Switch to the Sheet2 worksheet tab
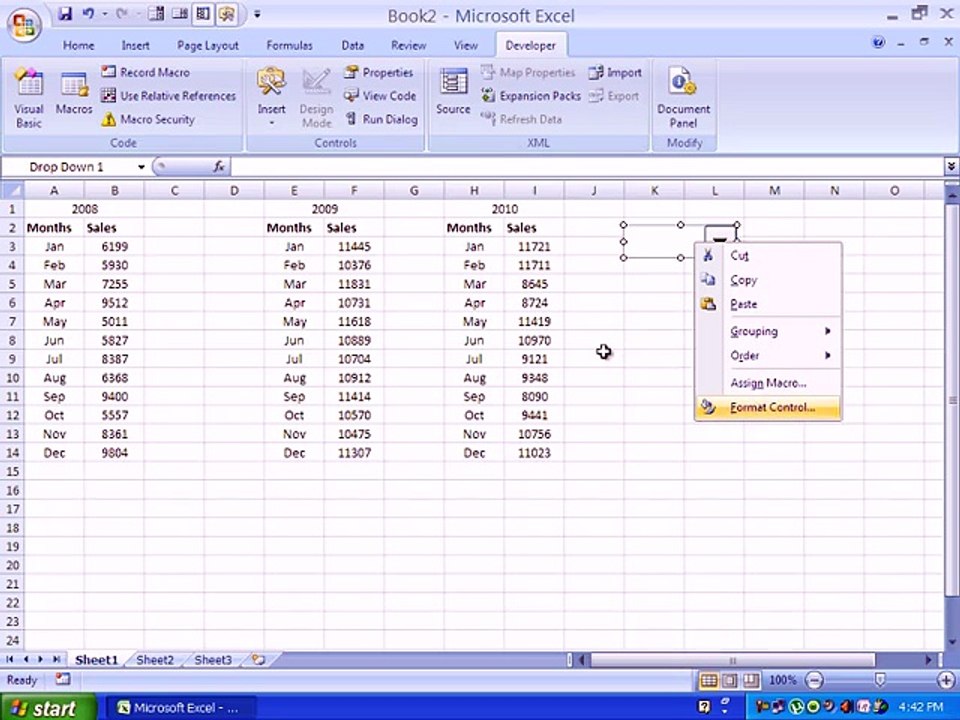Image resolution: width=960 pixels, height=720 pixels. click(155, 660)
